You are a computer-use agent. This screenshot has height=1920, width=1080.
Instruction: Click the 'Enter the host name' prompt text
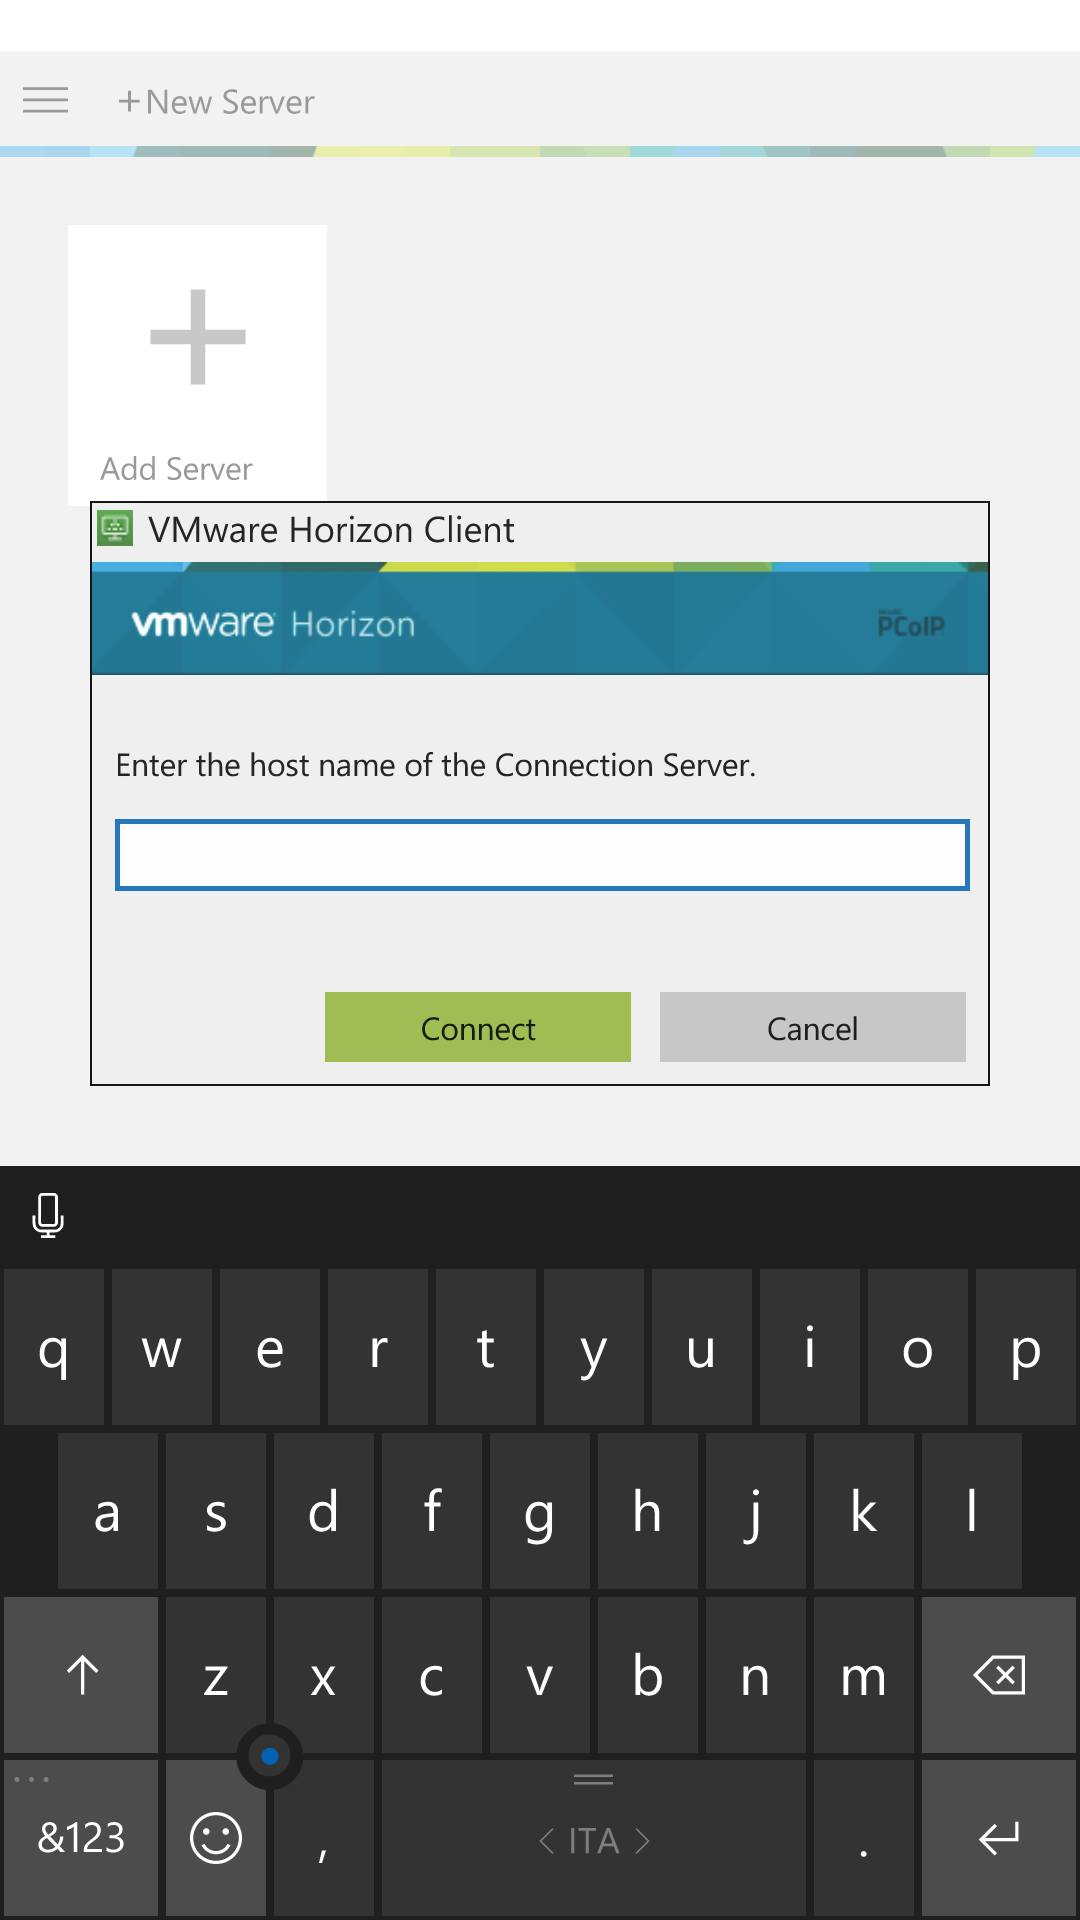click(x=436, y=765)
